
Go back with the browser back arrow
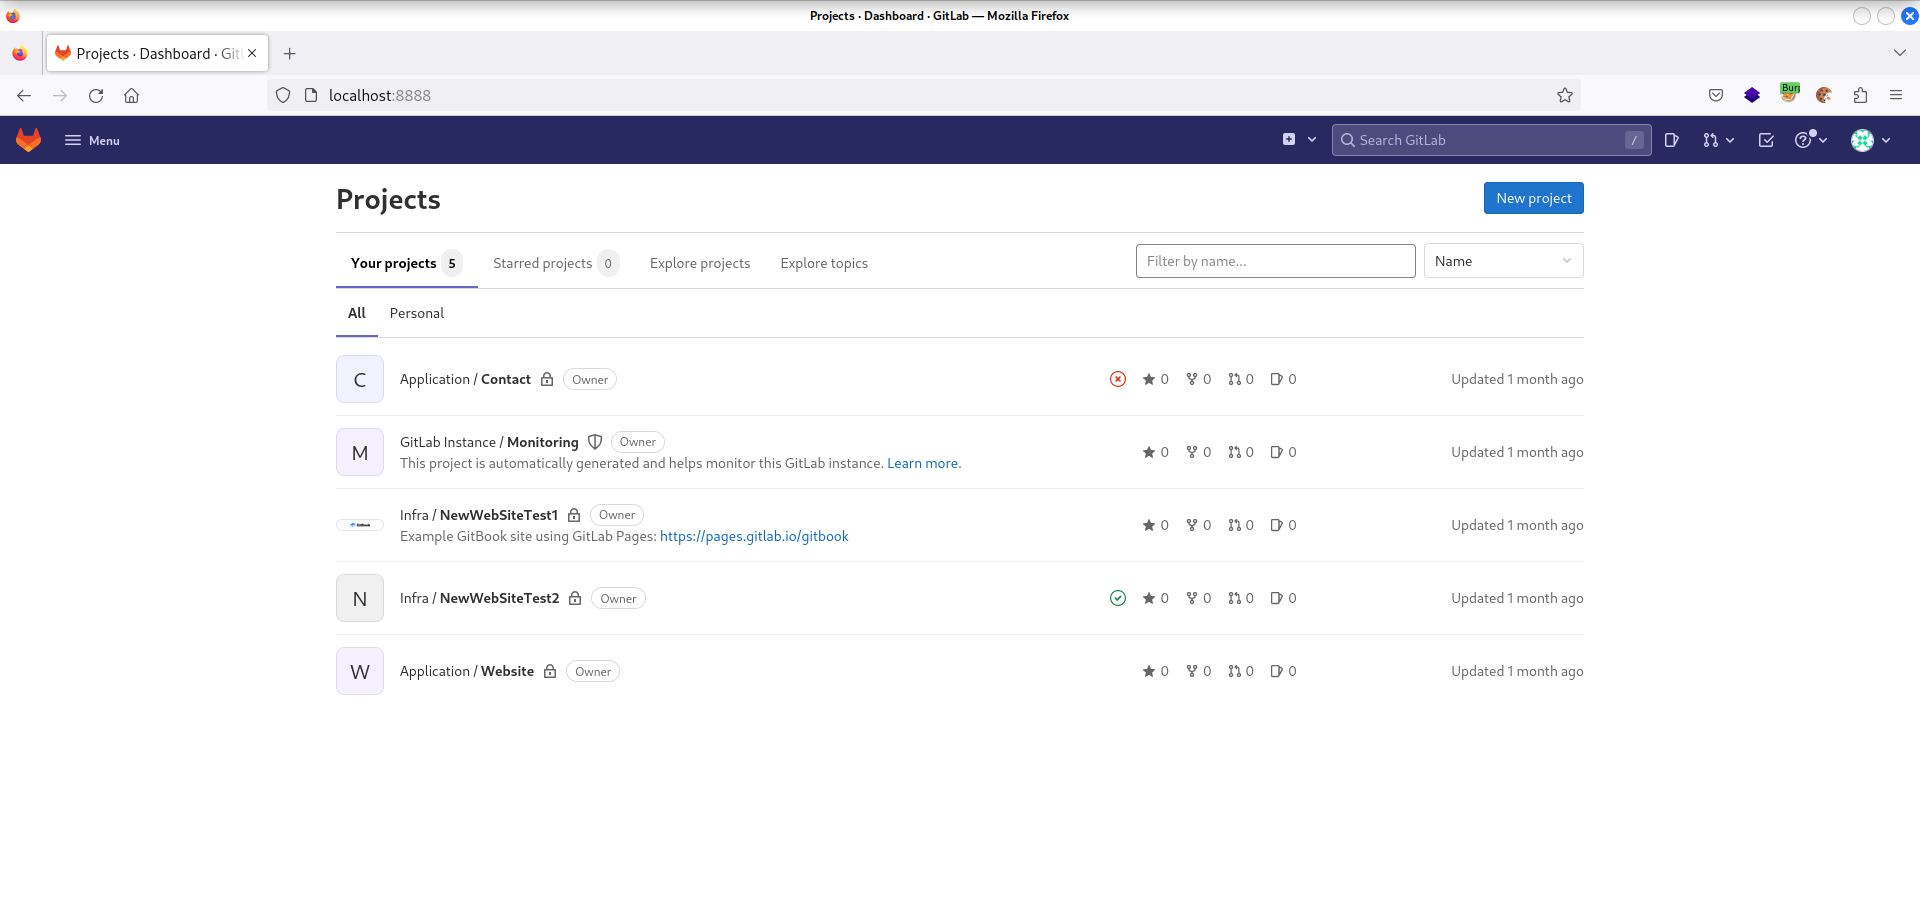coord(24,95)
